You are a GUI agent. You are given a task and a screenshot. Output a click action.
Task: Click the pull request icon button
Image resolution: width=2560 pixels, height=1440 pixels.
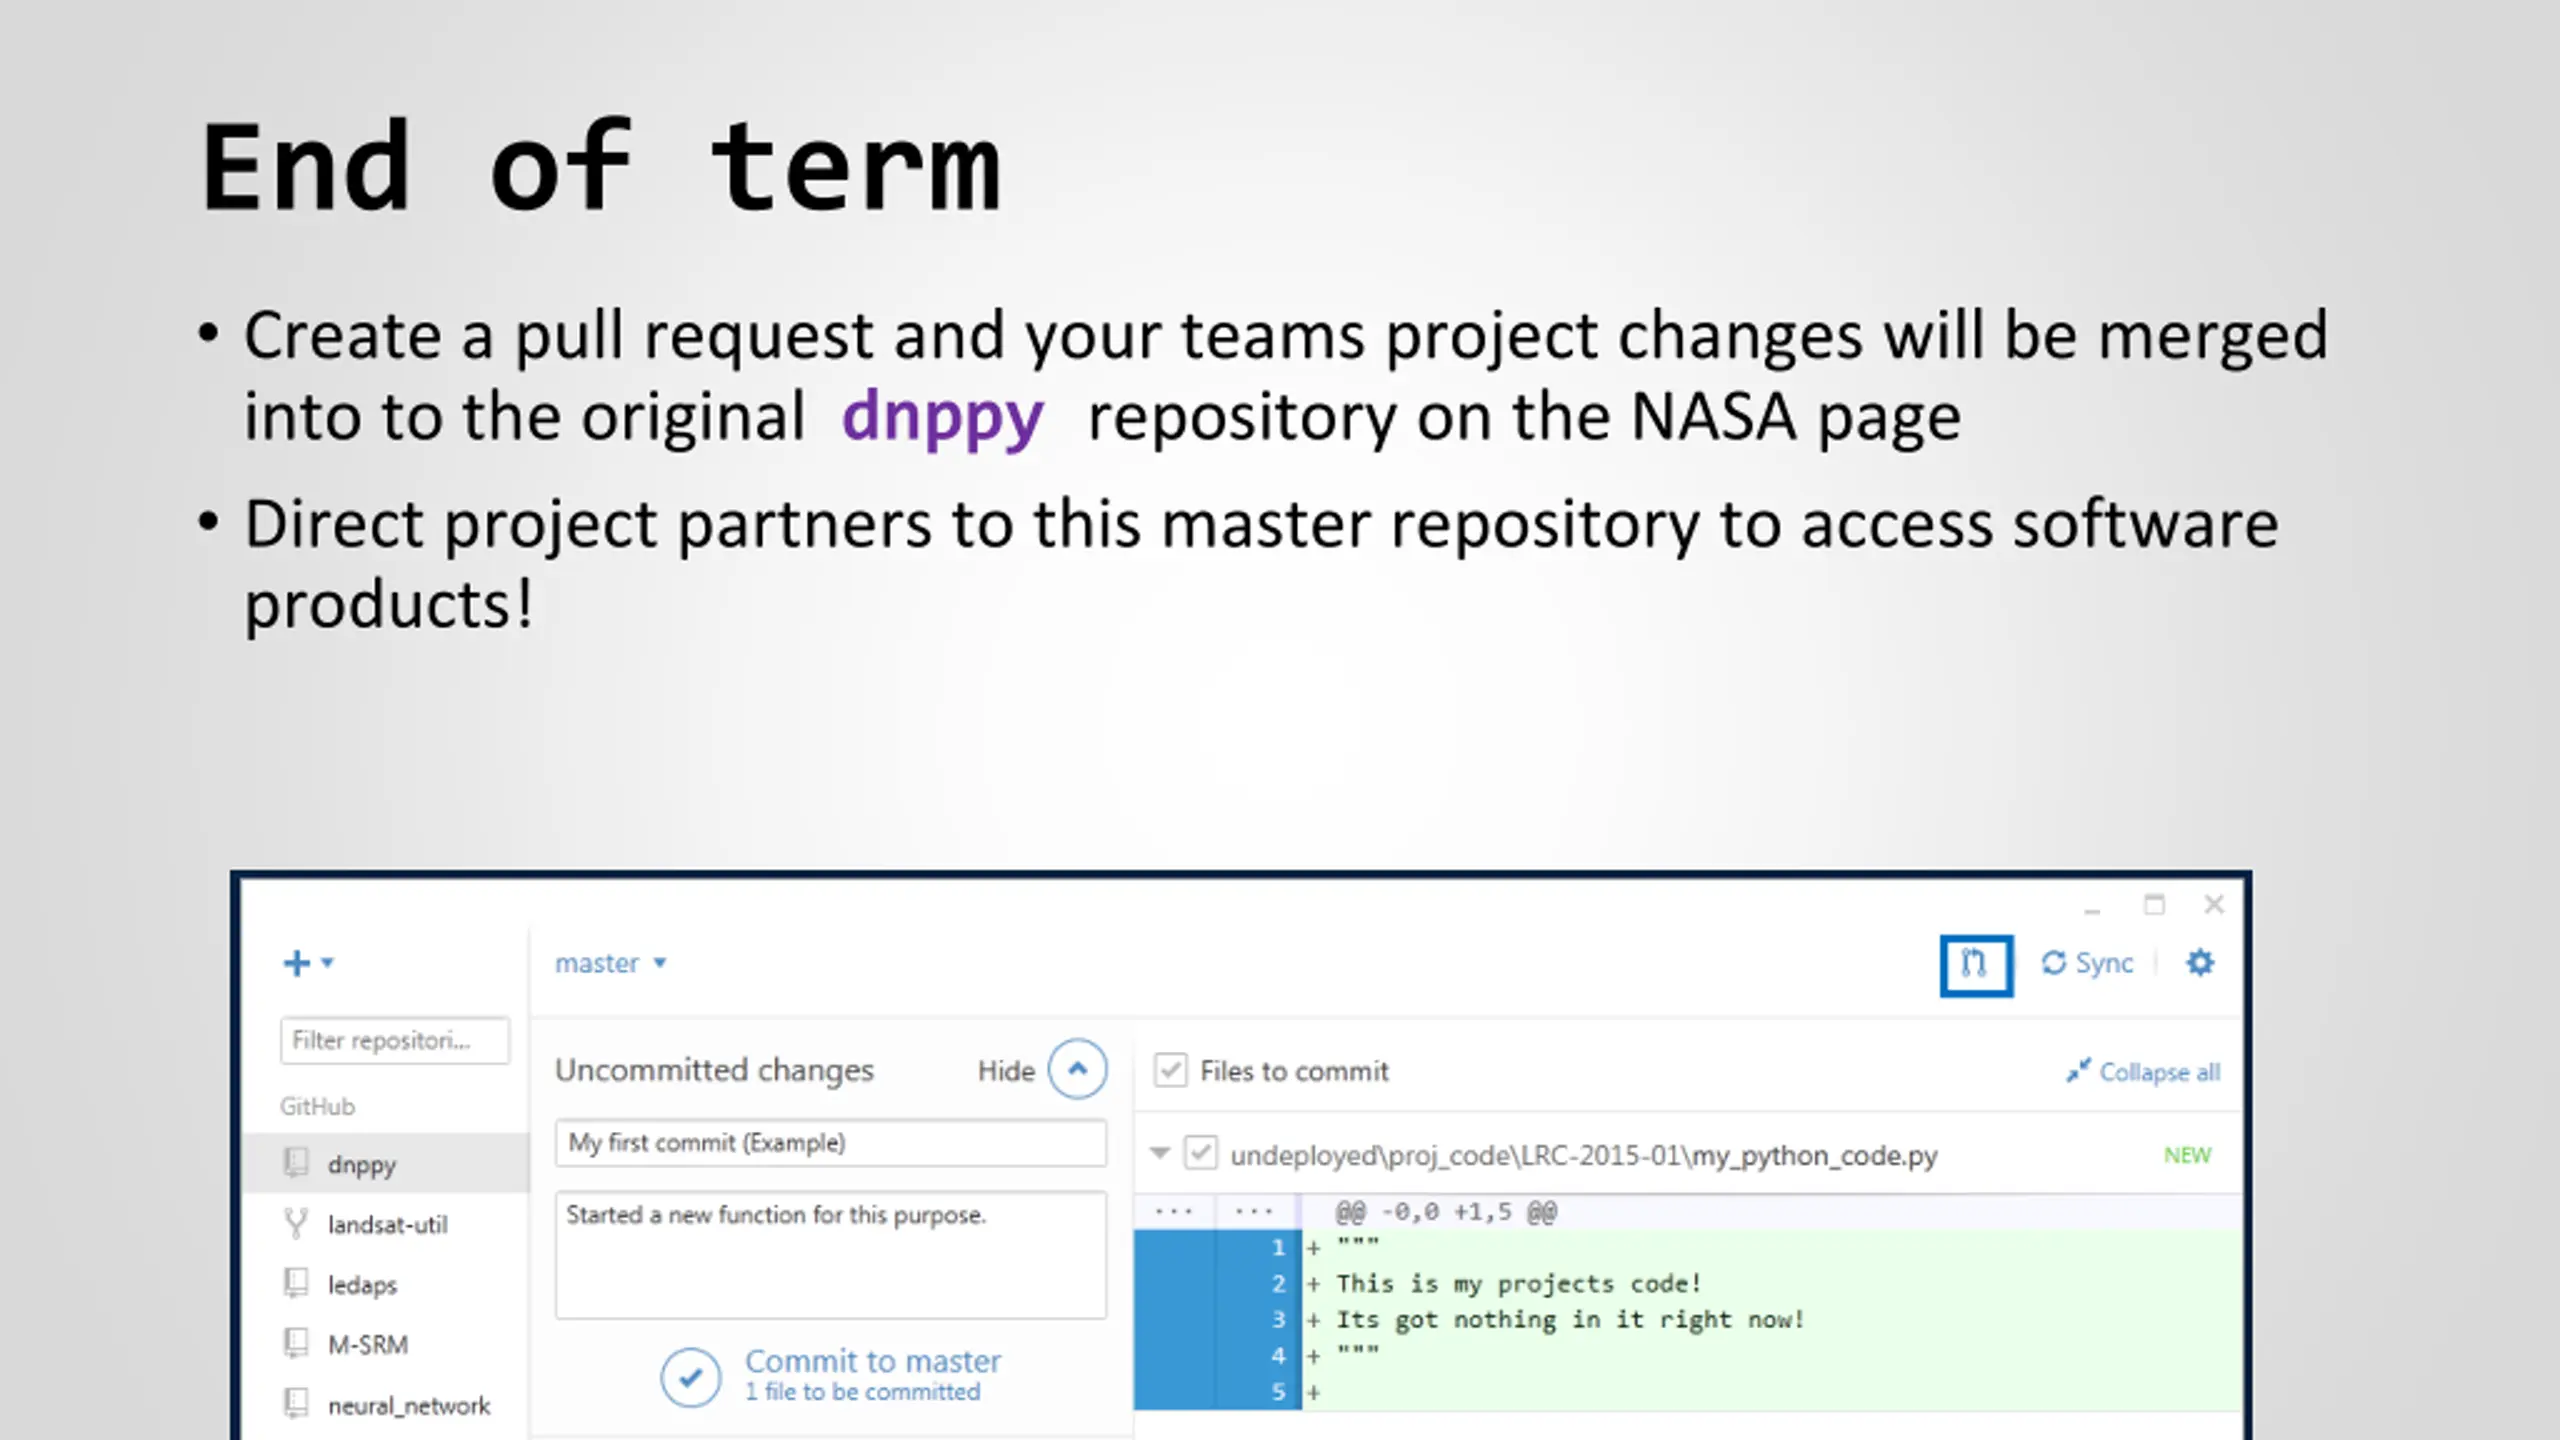pyautogui.click(x=1975, y=964)
